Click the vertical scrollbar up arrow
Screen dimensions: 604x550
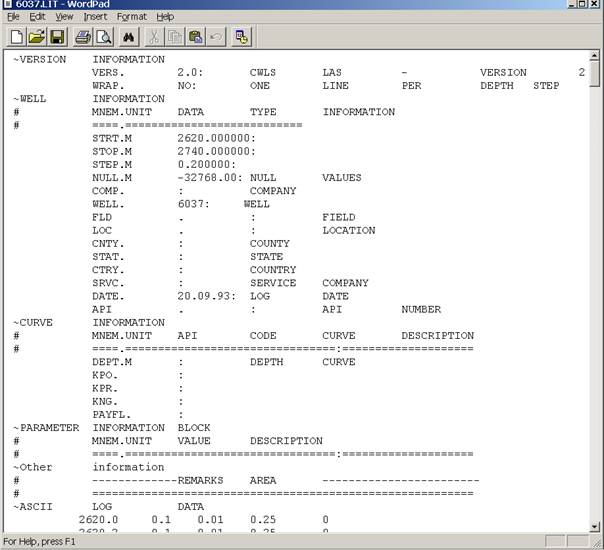[x=594, y=56]
